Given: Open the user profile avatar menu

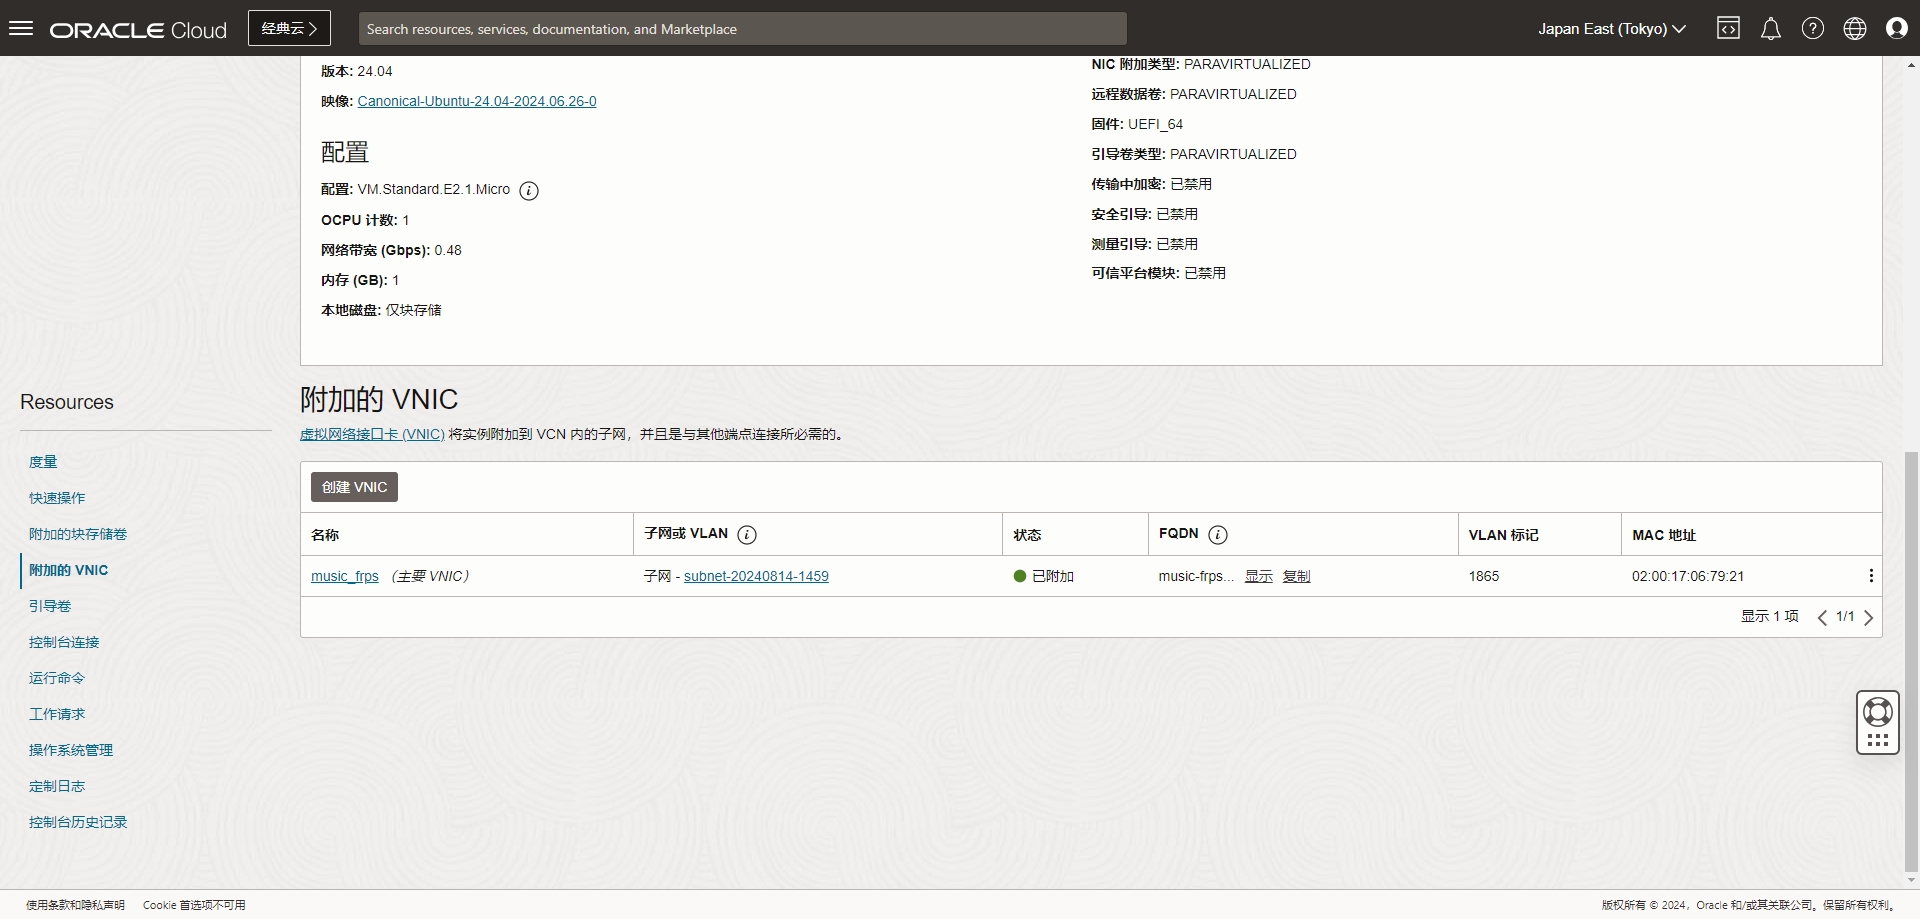Looking at the screenshot, I should [x=1896, y=28].
